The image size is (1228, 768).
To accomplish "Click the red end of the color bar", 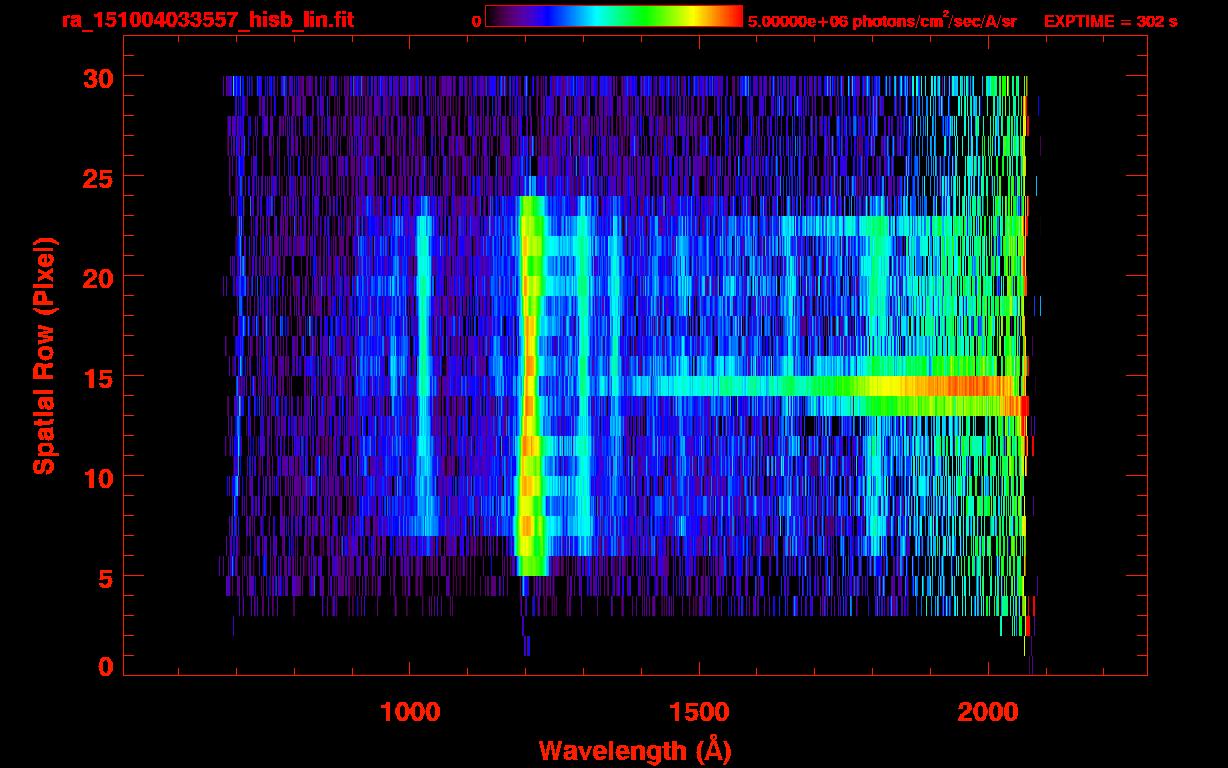I will (730, 16).
